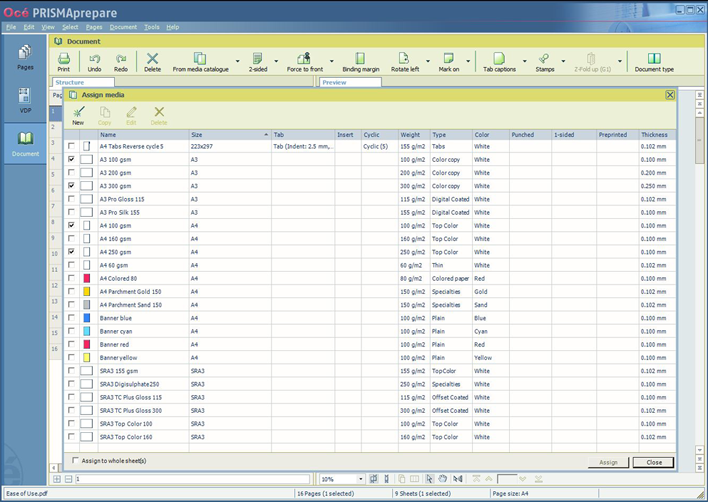Click the Weight column header
The height and width of the screenshot is (502, 708).
(x=414, y=135)
